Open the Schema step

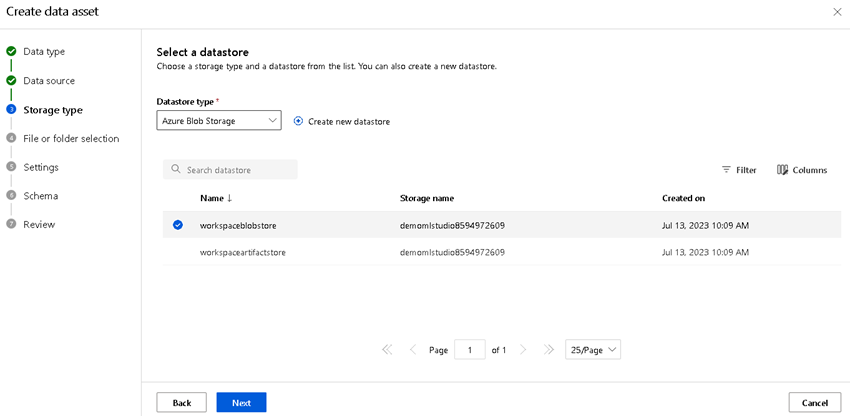pos(41,196)
